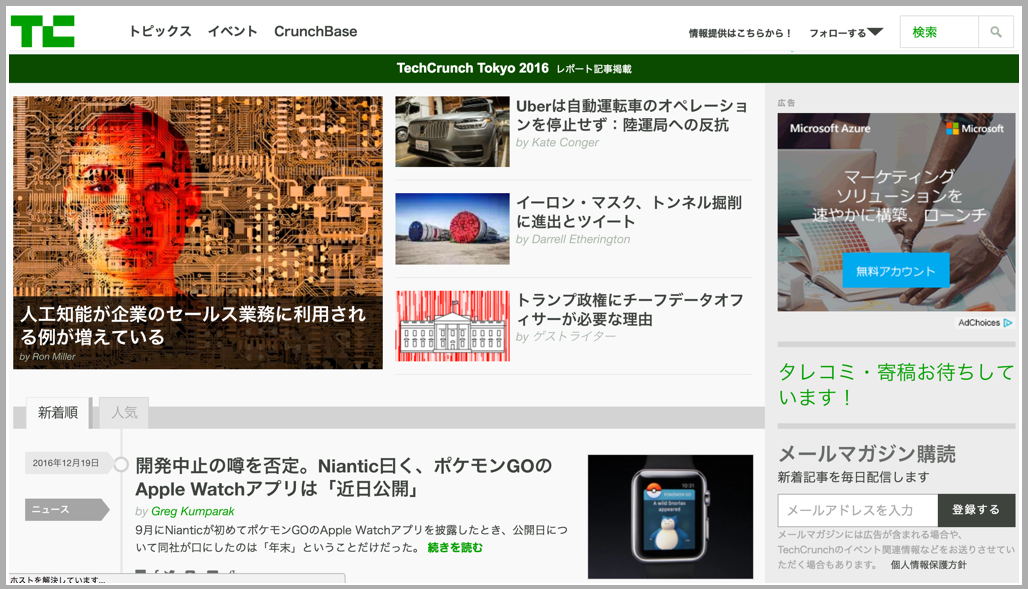Click the メールマガジン購読 heading
Image resolution: width=1028 pixels, height=589 pixels.
(867, 454)
